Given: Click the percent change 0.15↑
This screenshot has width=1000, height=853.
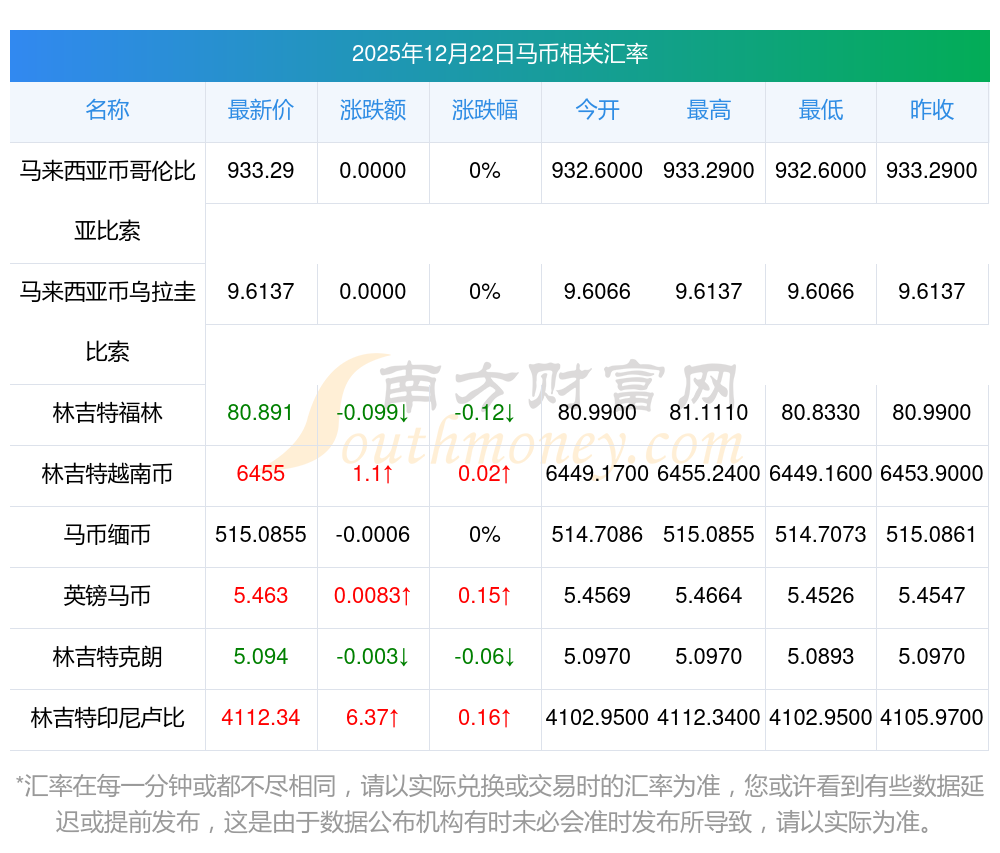Looking at the screenshot, I should point(485,596).
